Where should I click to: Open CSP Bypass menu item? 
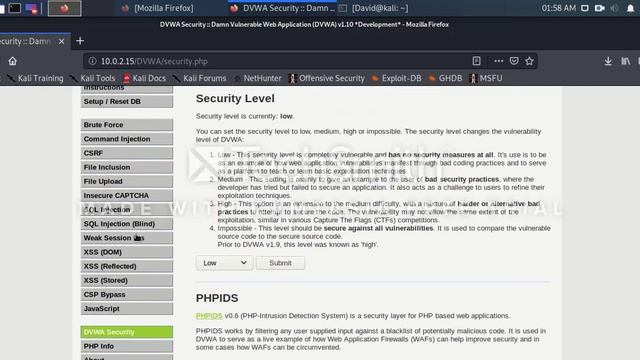point(127,294)
